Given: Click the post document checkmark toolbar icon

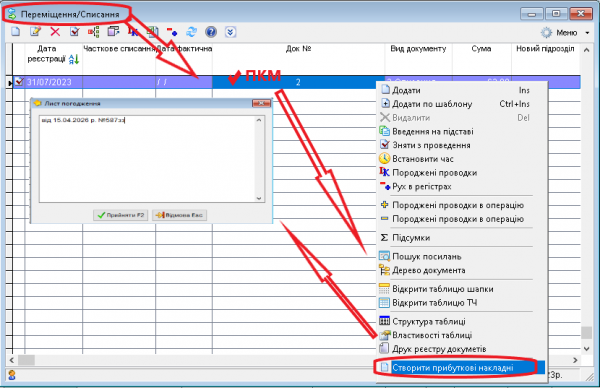Looking at the screenshot, I should point(75,32).
